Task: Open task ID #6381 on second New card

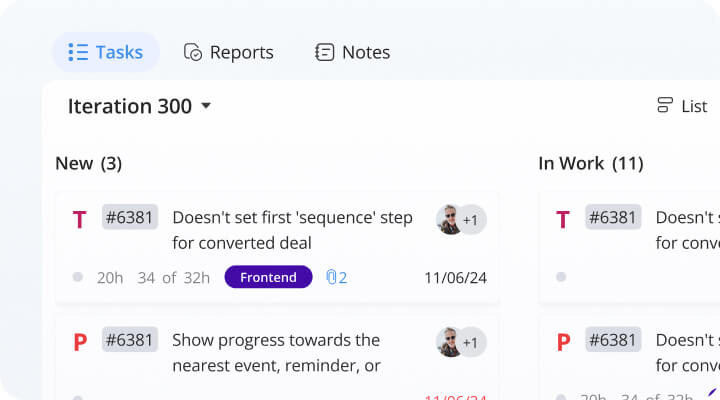Action: 130,340
